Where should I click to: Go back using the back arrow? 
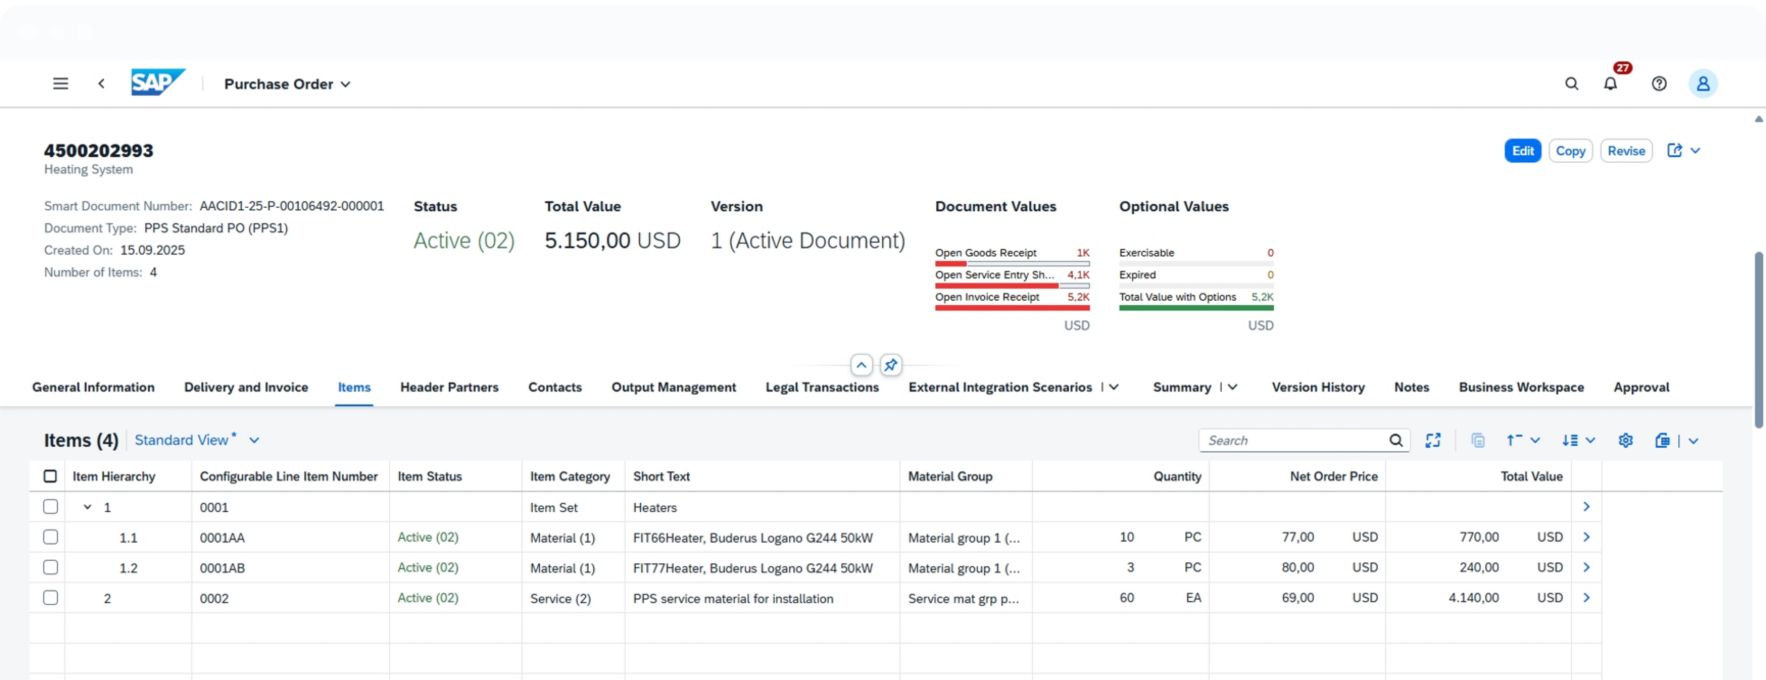101,84
